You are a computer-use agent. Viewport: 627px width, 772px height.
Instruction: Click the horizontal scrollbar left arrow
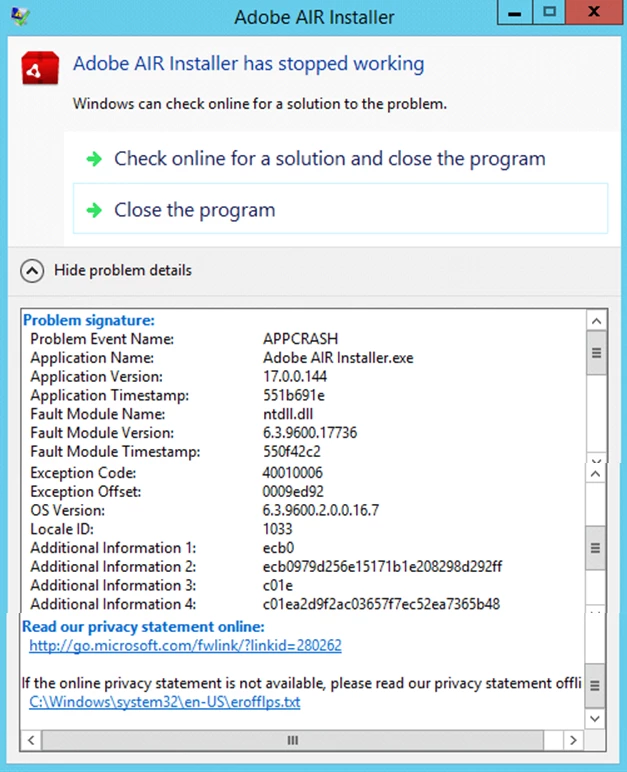pos(31,740)
